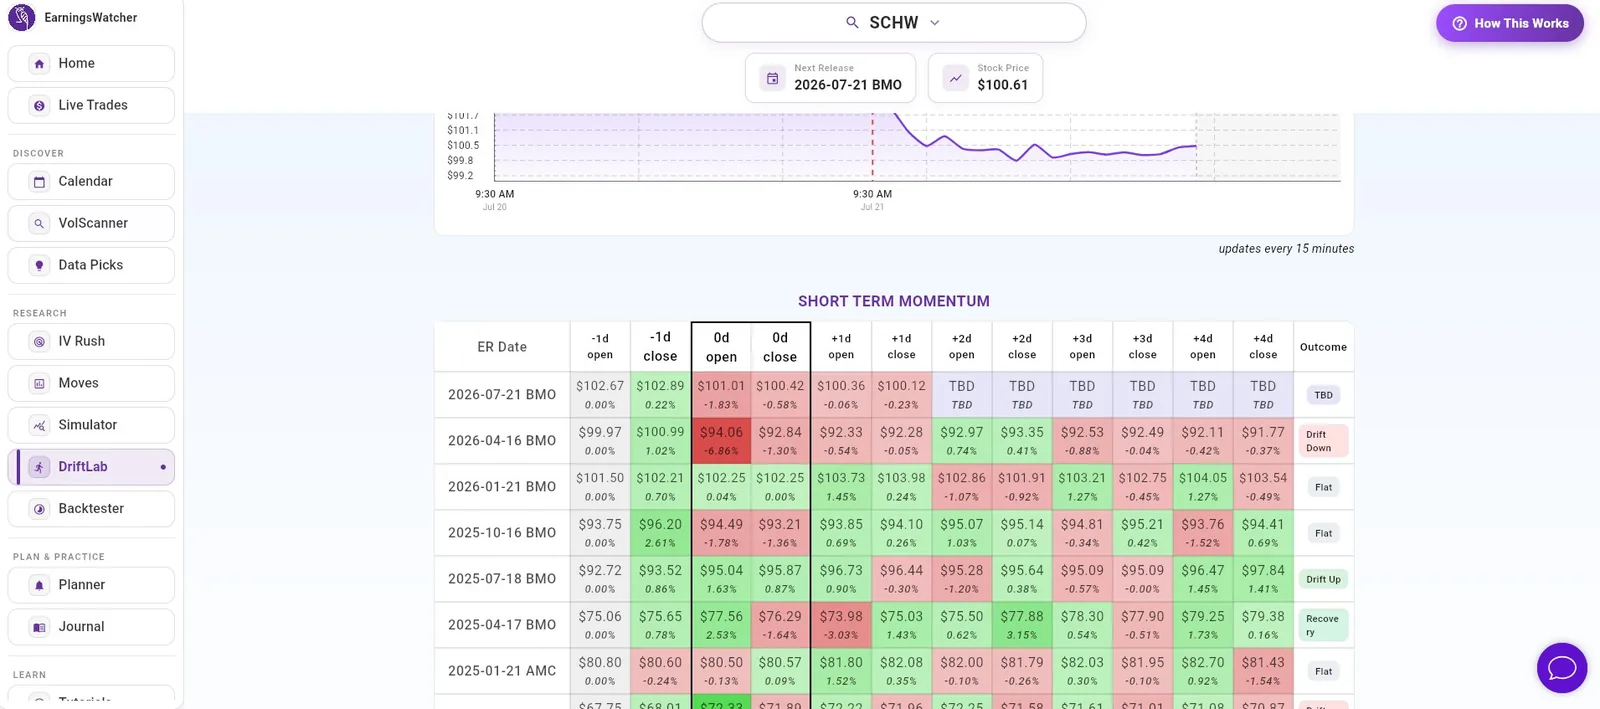This screenshot has height=709, width=1600.
Task: Click the Drift Down outcome badge
Action: (1322, 441)
